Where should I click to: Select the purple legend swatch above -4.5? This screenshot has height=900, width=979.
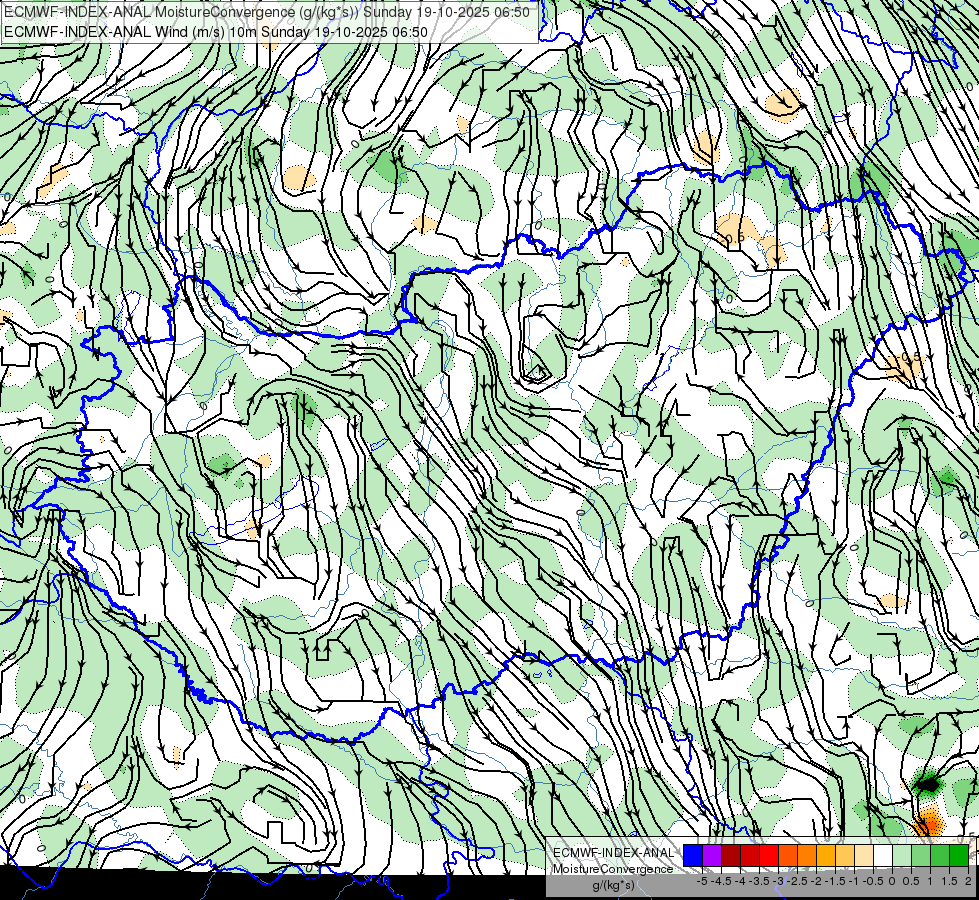(712, 856)
